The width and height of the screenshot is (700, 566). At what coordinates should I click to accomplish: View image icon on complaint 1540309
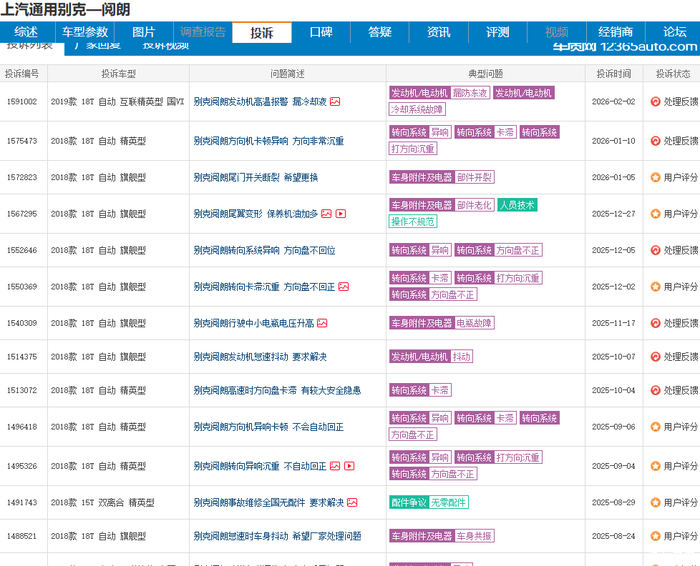point(322,324)
